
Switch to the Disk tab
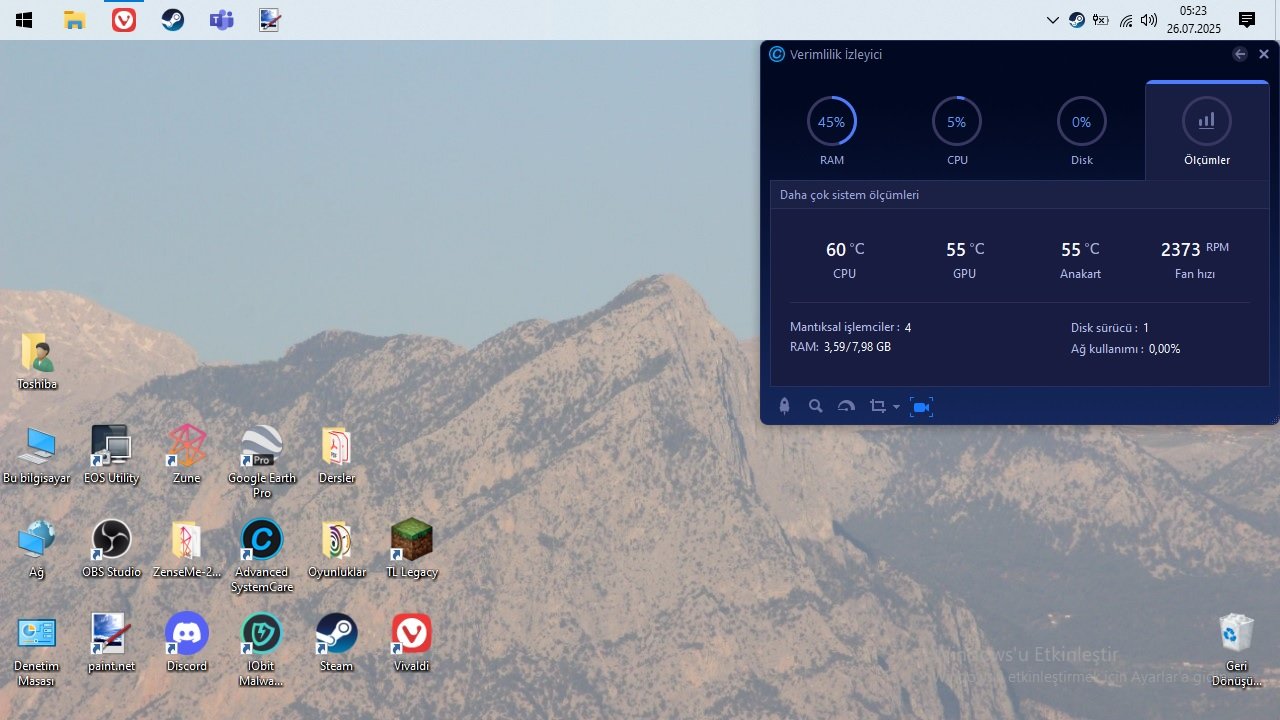1081,131
